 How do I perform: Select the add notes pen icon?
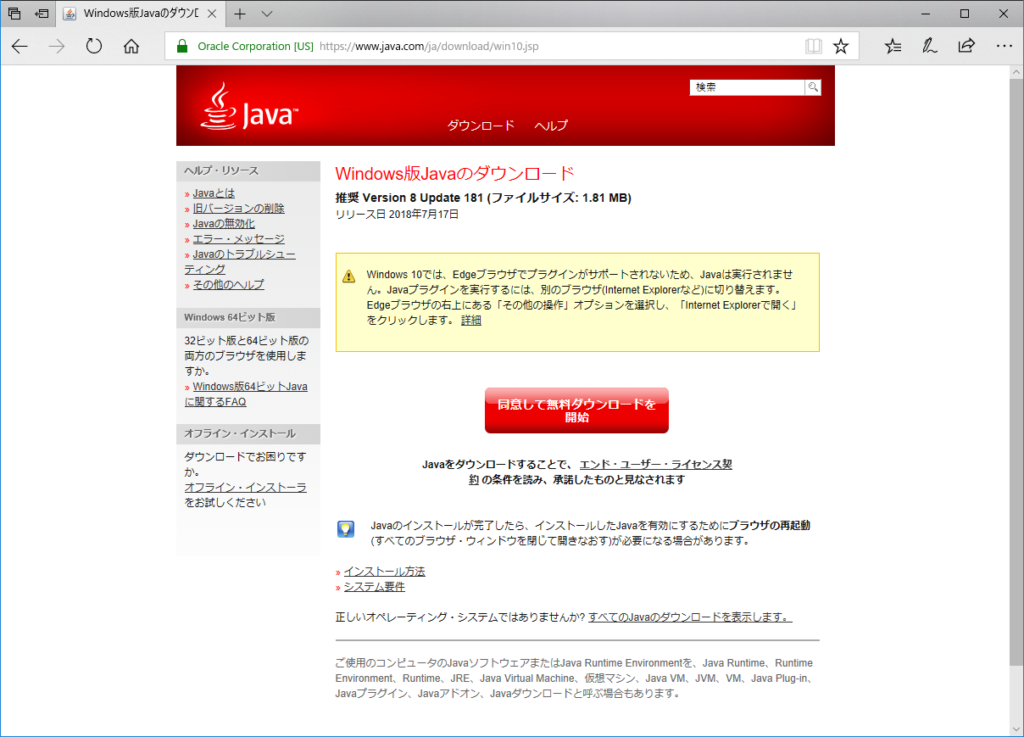click(929, 46)
